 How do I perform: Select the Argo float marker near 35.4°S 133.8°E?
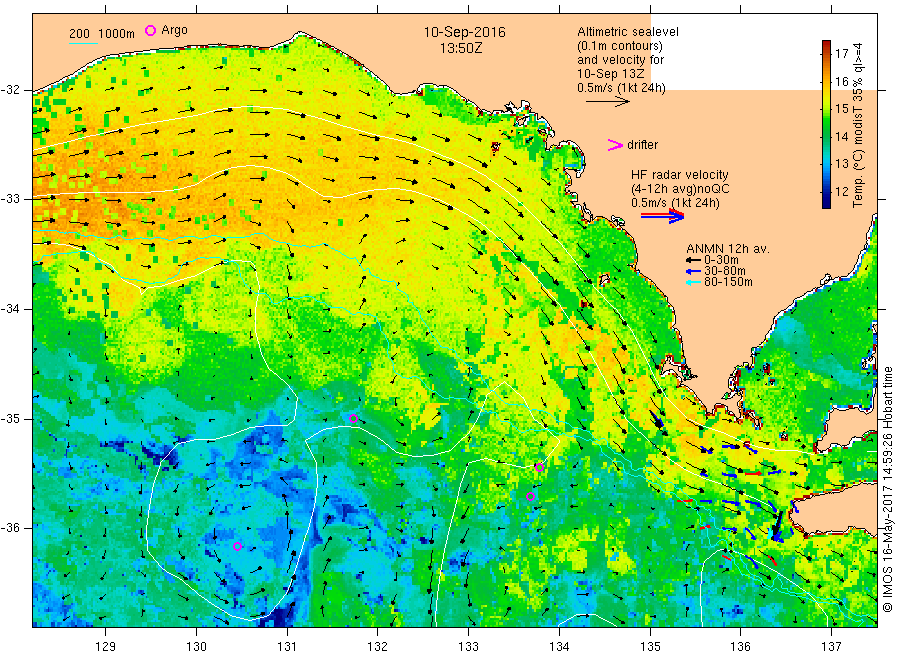[540, 467]
